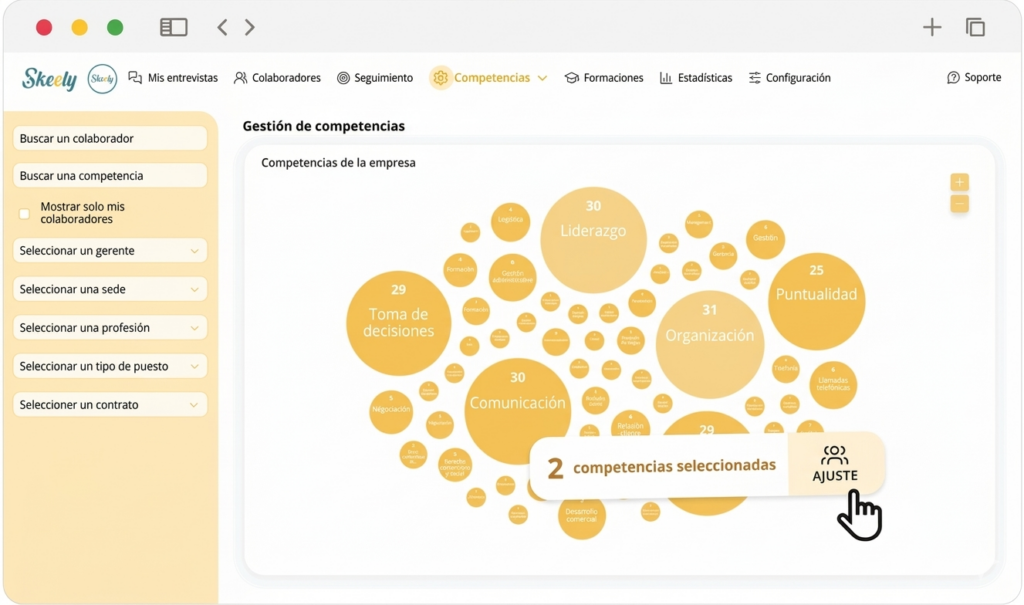Expand 'Seleccionar una profesión' dropdown

tap(110, 328)
